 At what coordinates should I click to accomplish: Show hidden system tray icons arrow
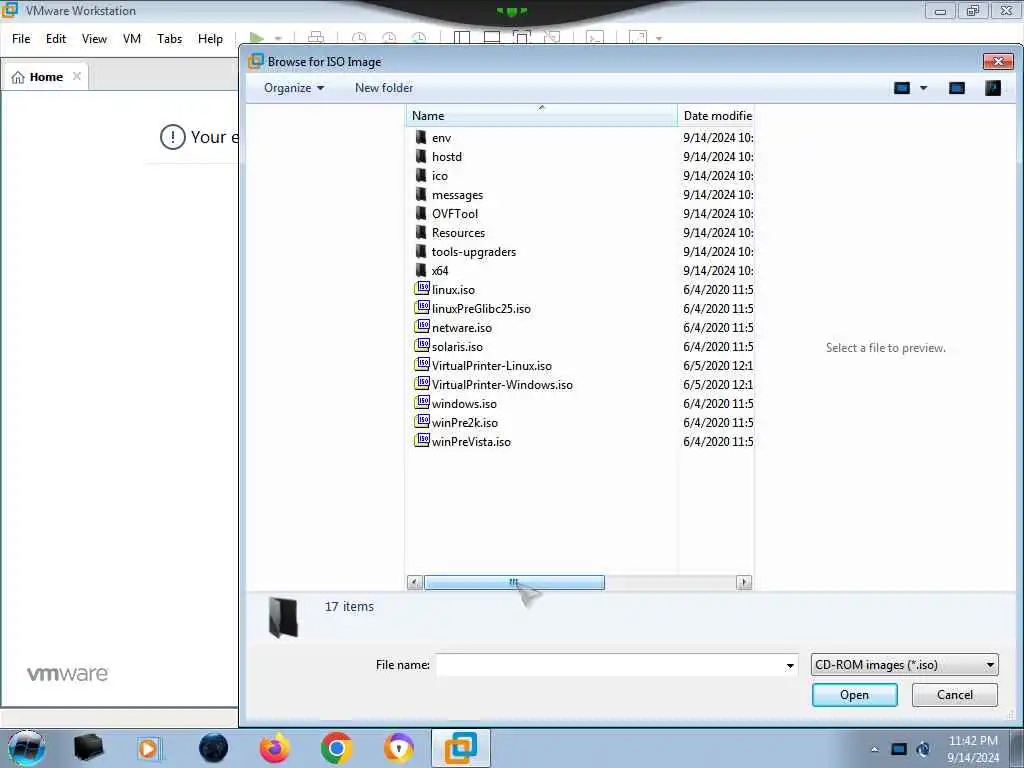(874, 749)
